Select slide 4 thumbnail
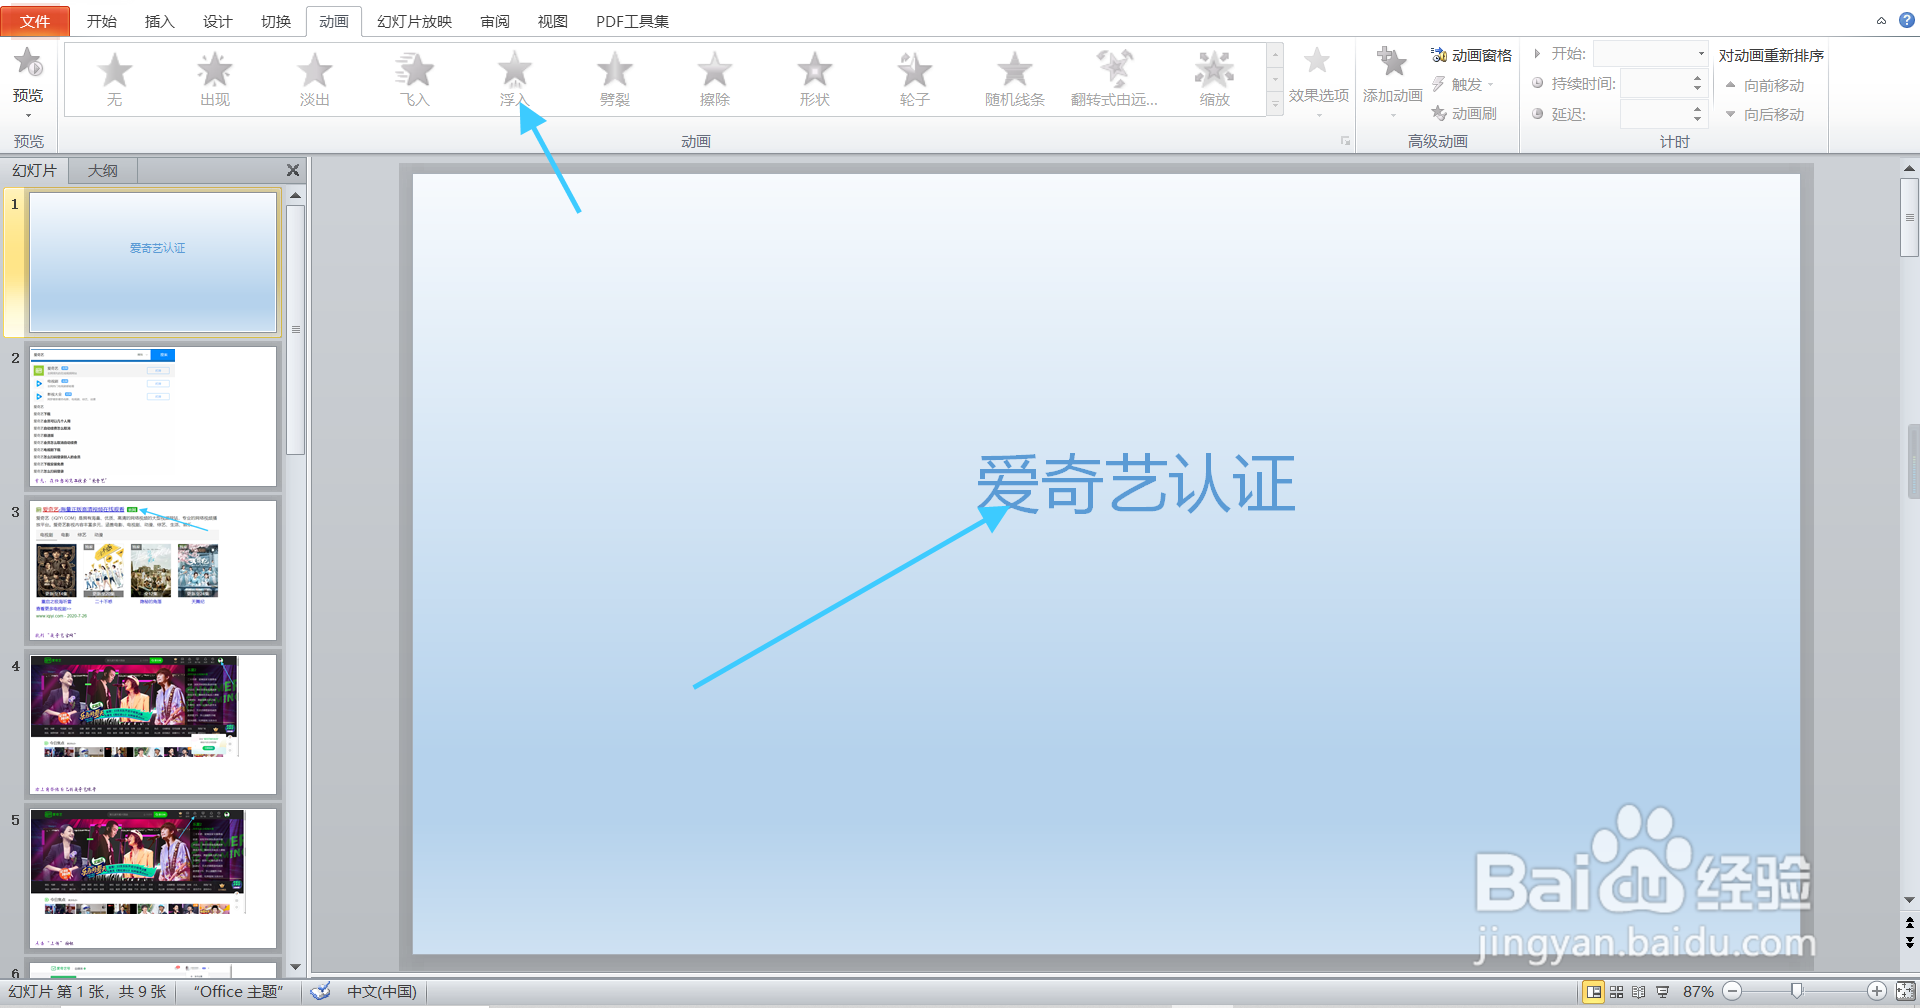Screen dimensions: 1920x1008 tap(153, 725)
